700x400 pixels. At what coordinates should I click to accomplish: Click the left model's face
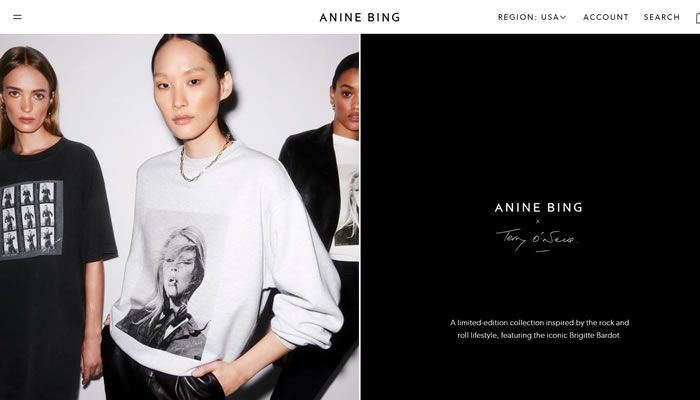(28, 103)
